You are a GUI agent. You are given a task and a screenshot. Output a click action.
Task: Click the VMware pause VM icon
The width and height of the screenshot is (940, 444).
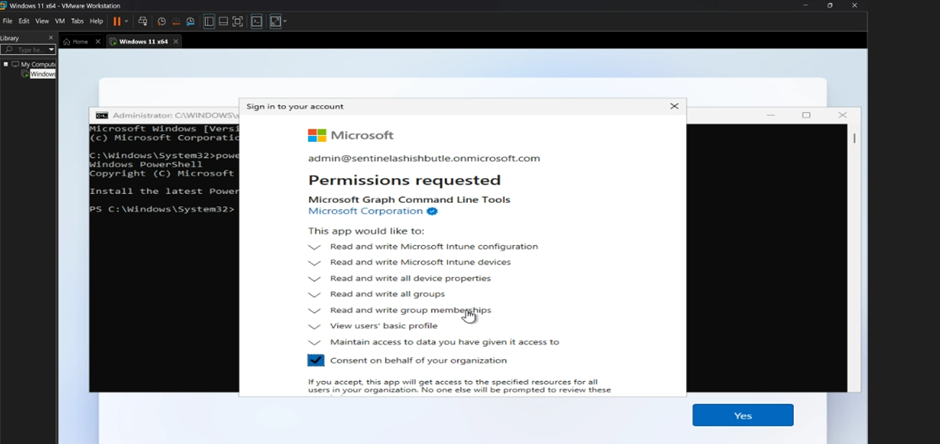117,21
